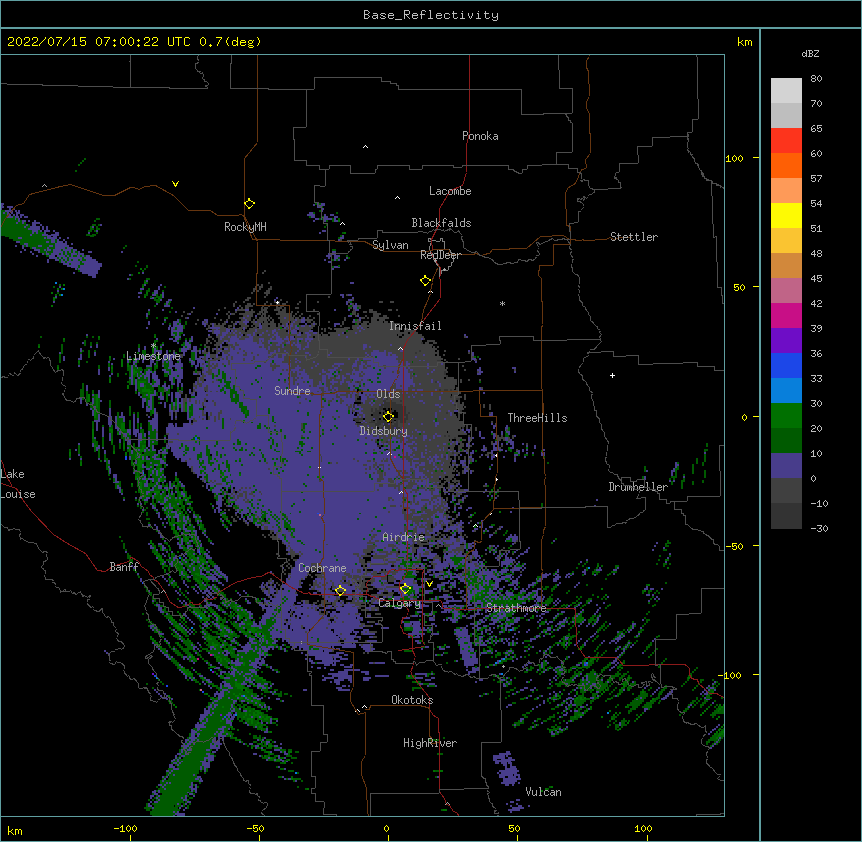Select the Innisfail label
862x842 pixels.
[x=415, y=326]
